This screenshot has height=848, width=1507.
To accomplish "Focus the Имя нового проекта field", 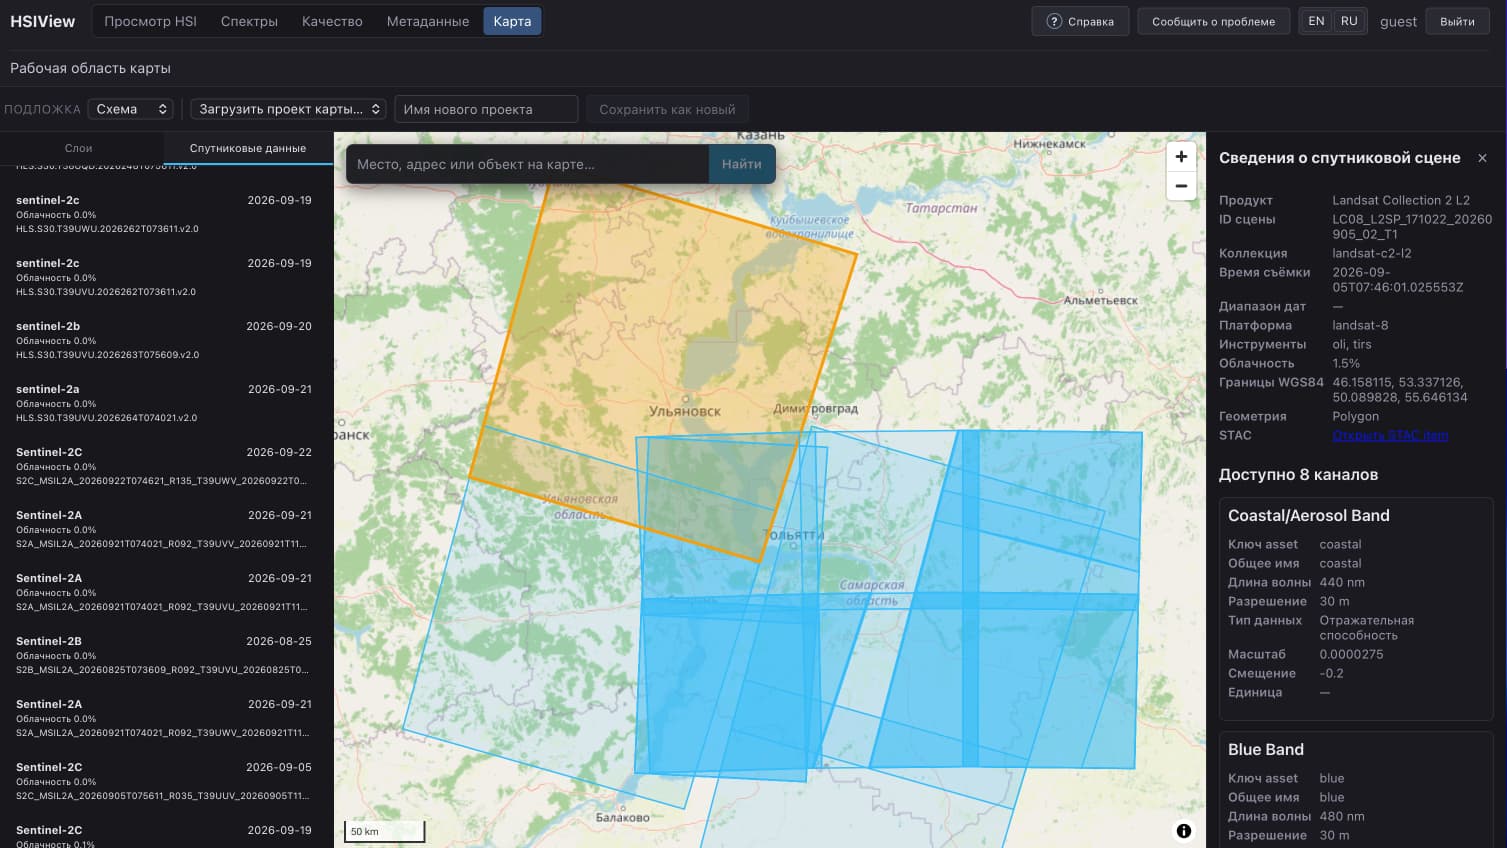I will (x=486, y=109).
